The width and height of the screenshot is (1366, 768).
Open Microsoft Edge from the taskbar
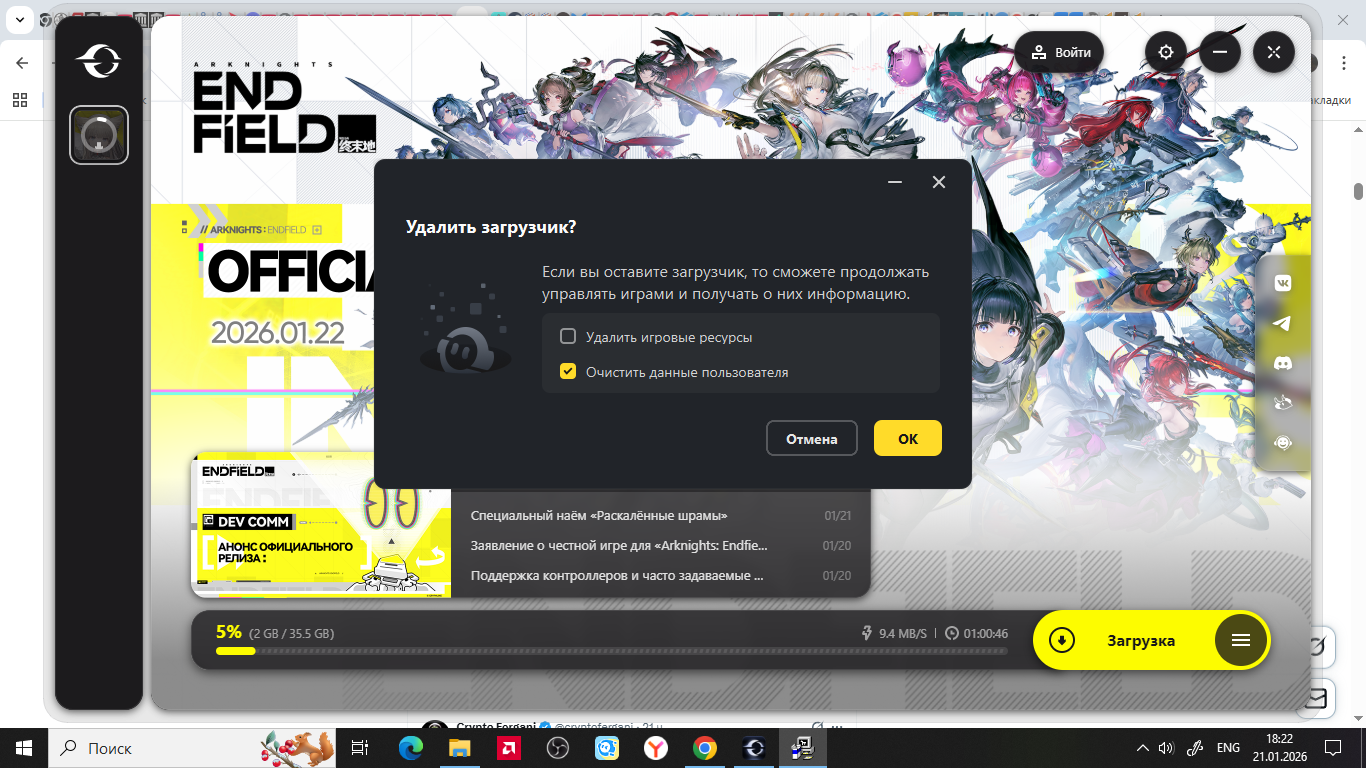(411, 747)
